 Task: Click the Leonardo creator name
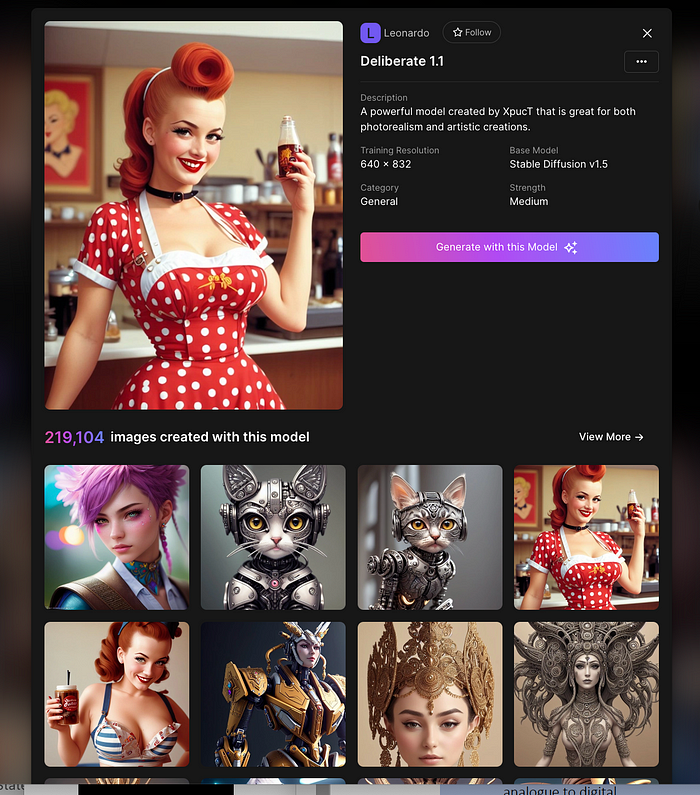407,33
